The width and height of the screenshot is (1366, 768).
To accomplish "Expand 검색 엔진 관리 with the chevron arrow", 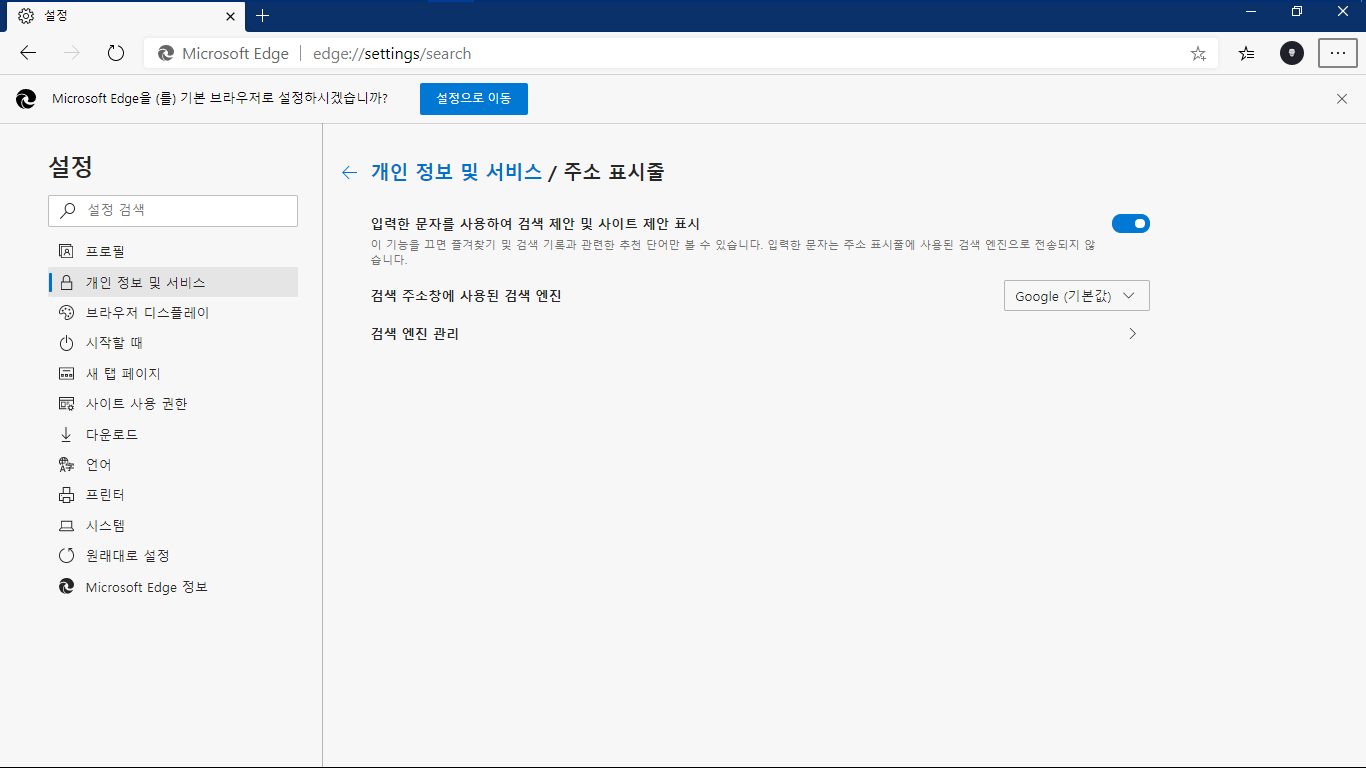I will pos(1133,334).
